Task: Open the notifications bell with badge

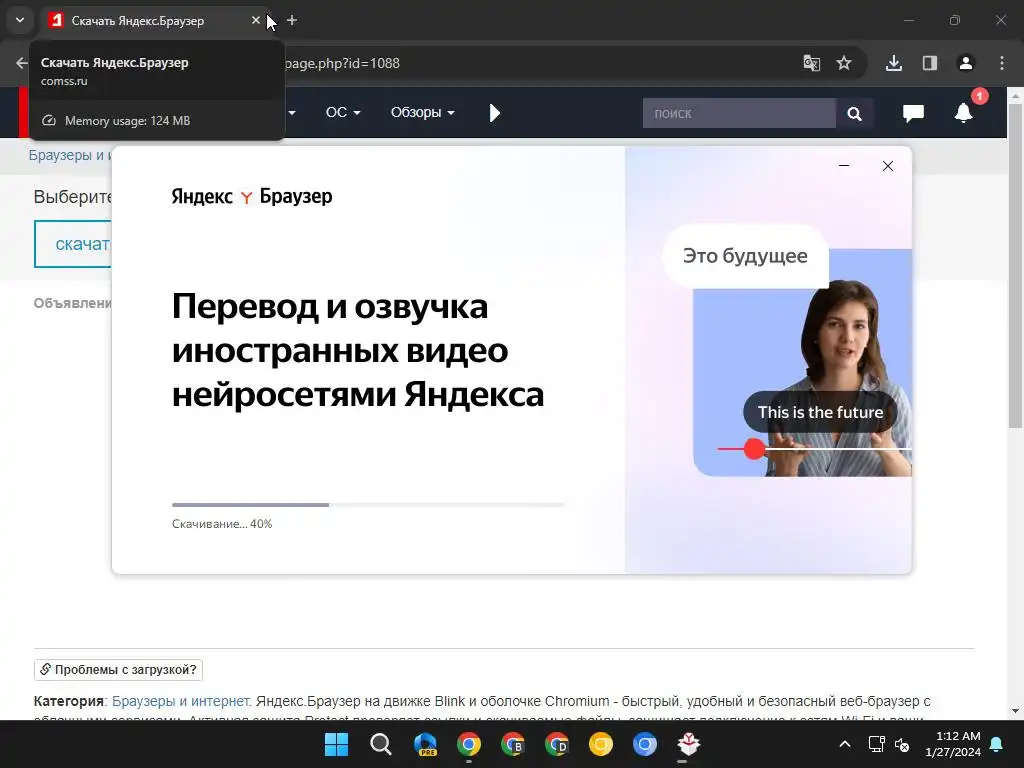Action: tap(963, 112)
